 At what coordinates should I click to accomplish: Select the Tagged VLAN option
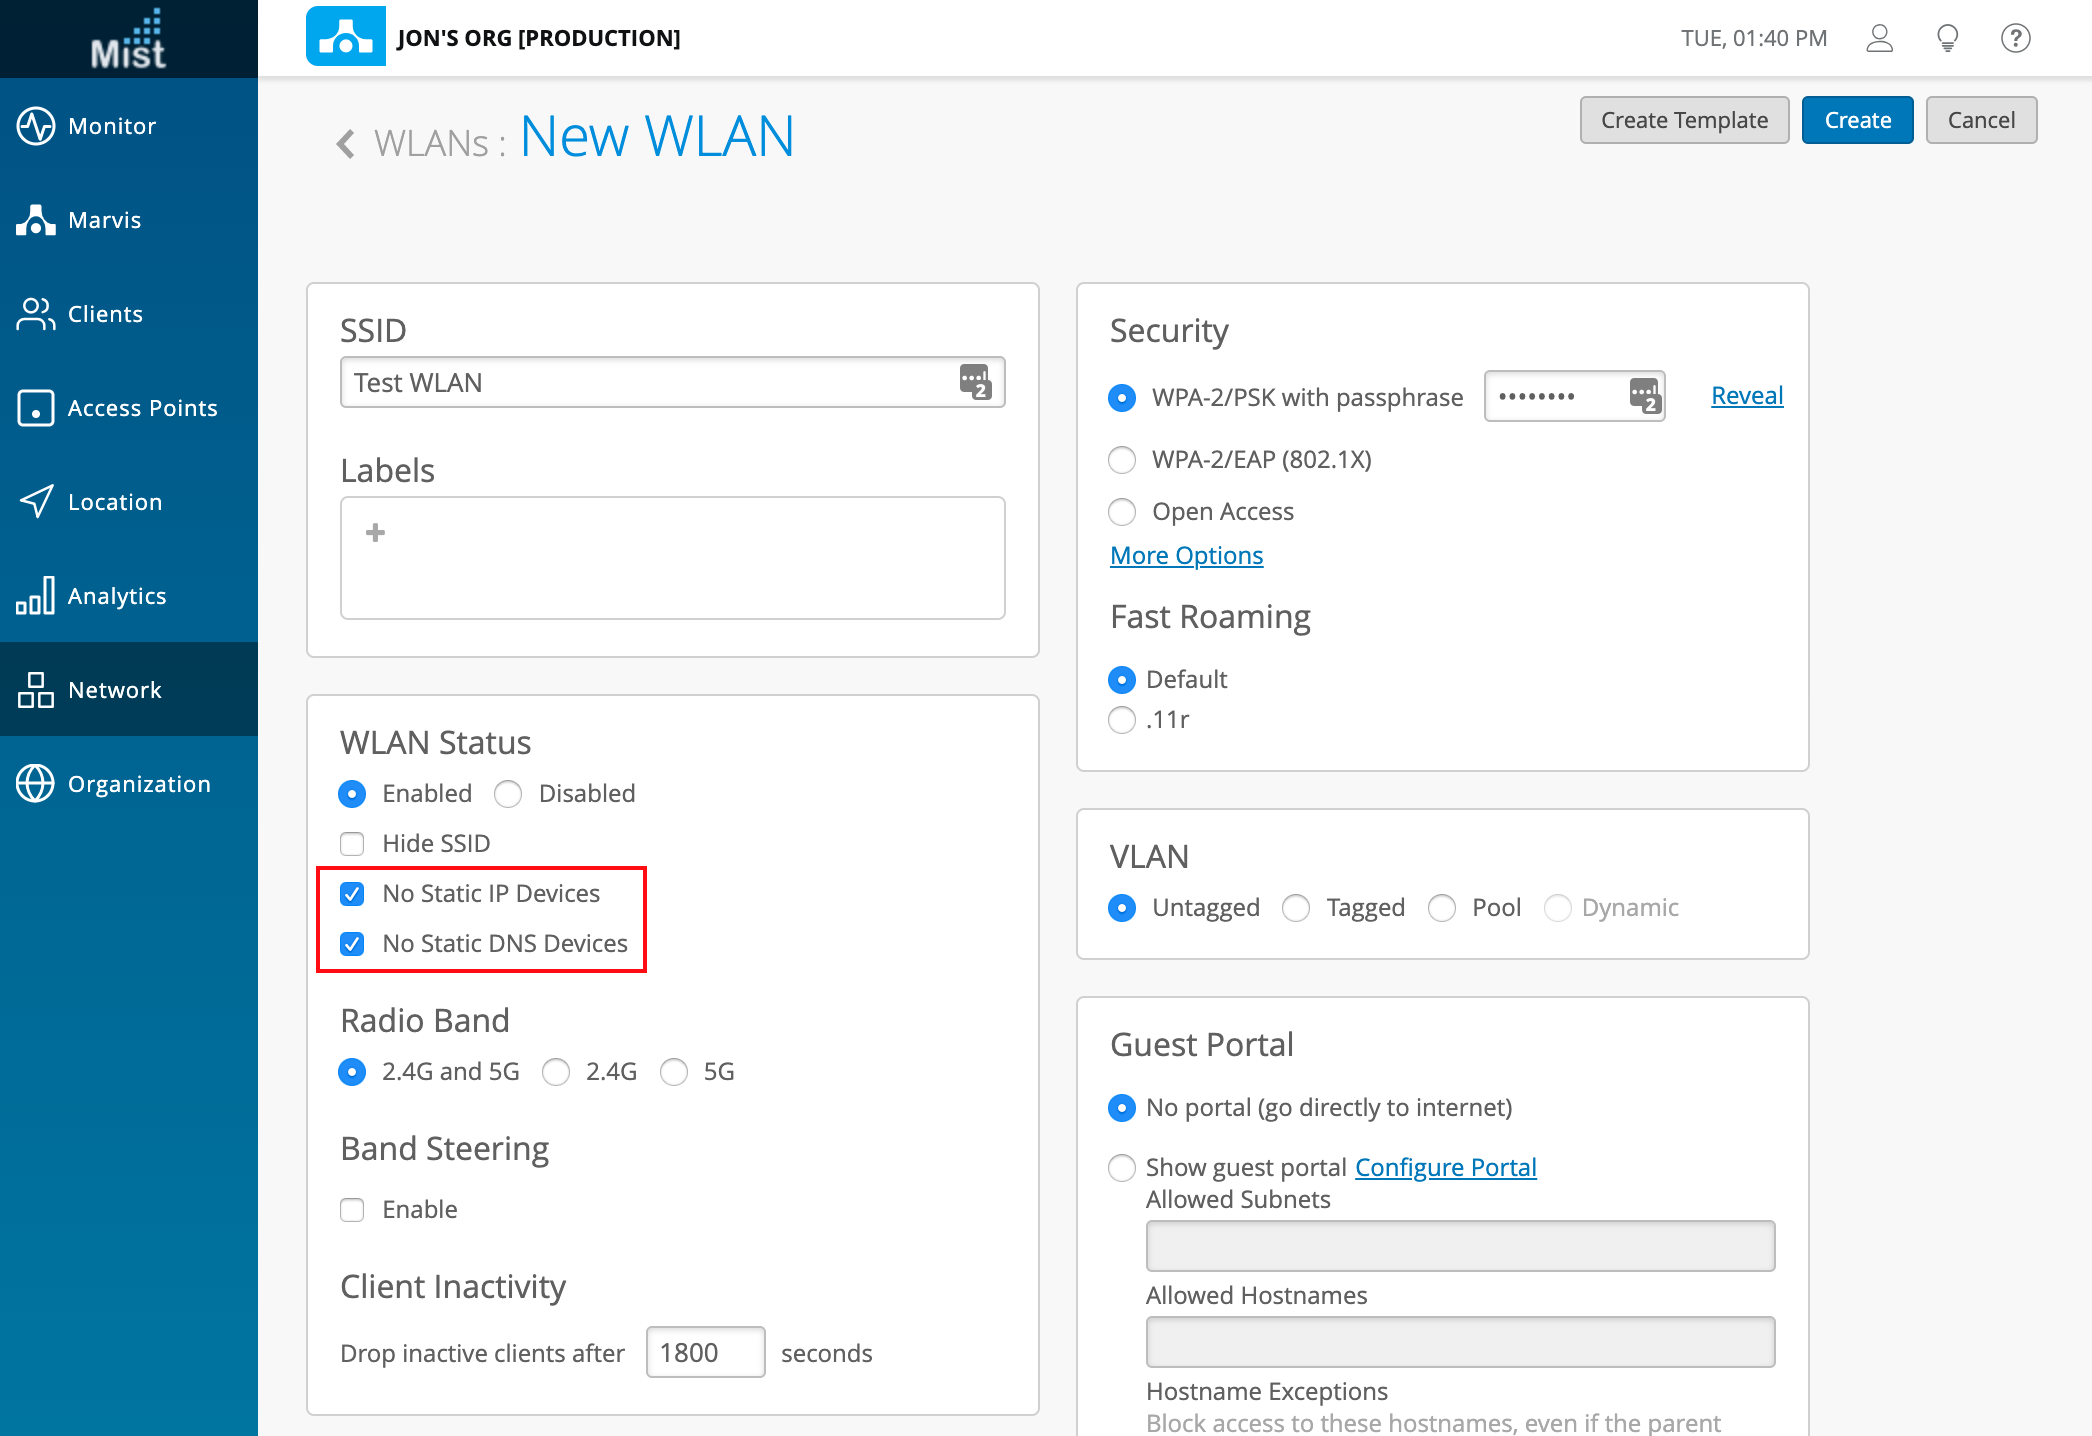pos(1296,908)
